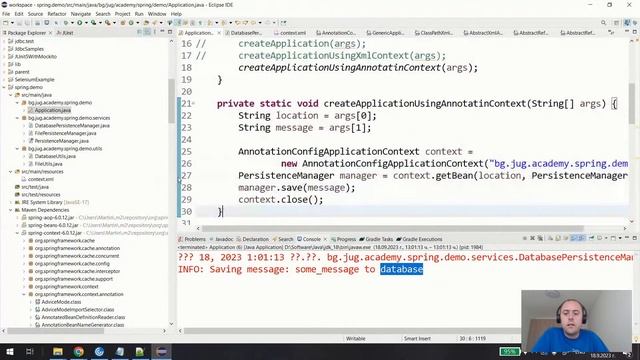Open the Run button dropdown arrow
Screen dimensions: 640x360
pos(86,23)
